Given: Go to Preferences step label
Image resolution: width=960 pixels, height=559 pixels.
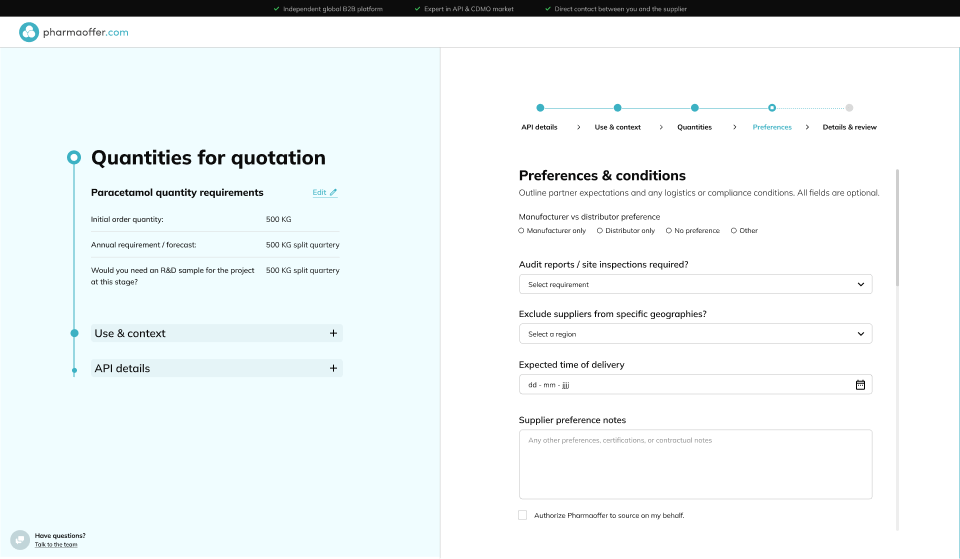Looking at the screenshot, I should click(x=772, y=127).
